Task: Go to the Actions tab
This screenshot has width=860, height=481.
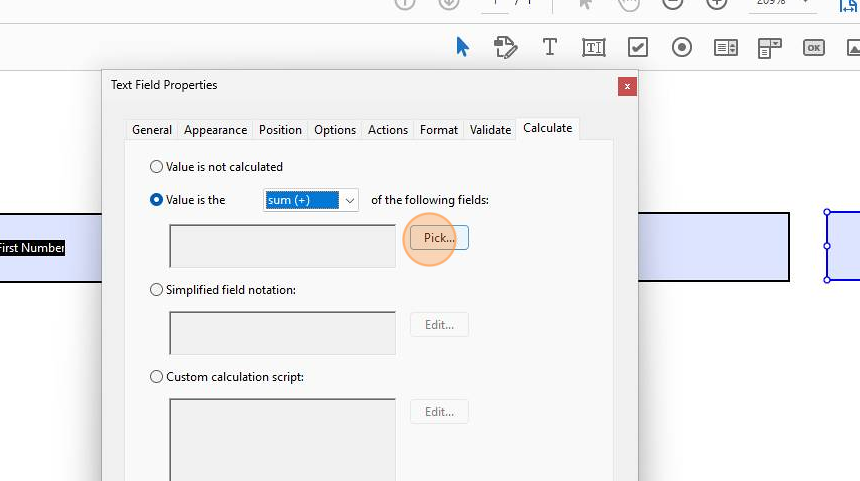Action: coord(388,130)
